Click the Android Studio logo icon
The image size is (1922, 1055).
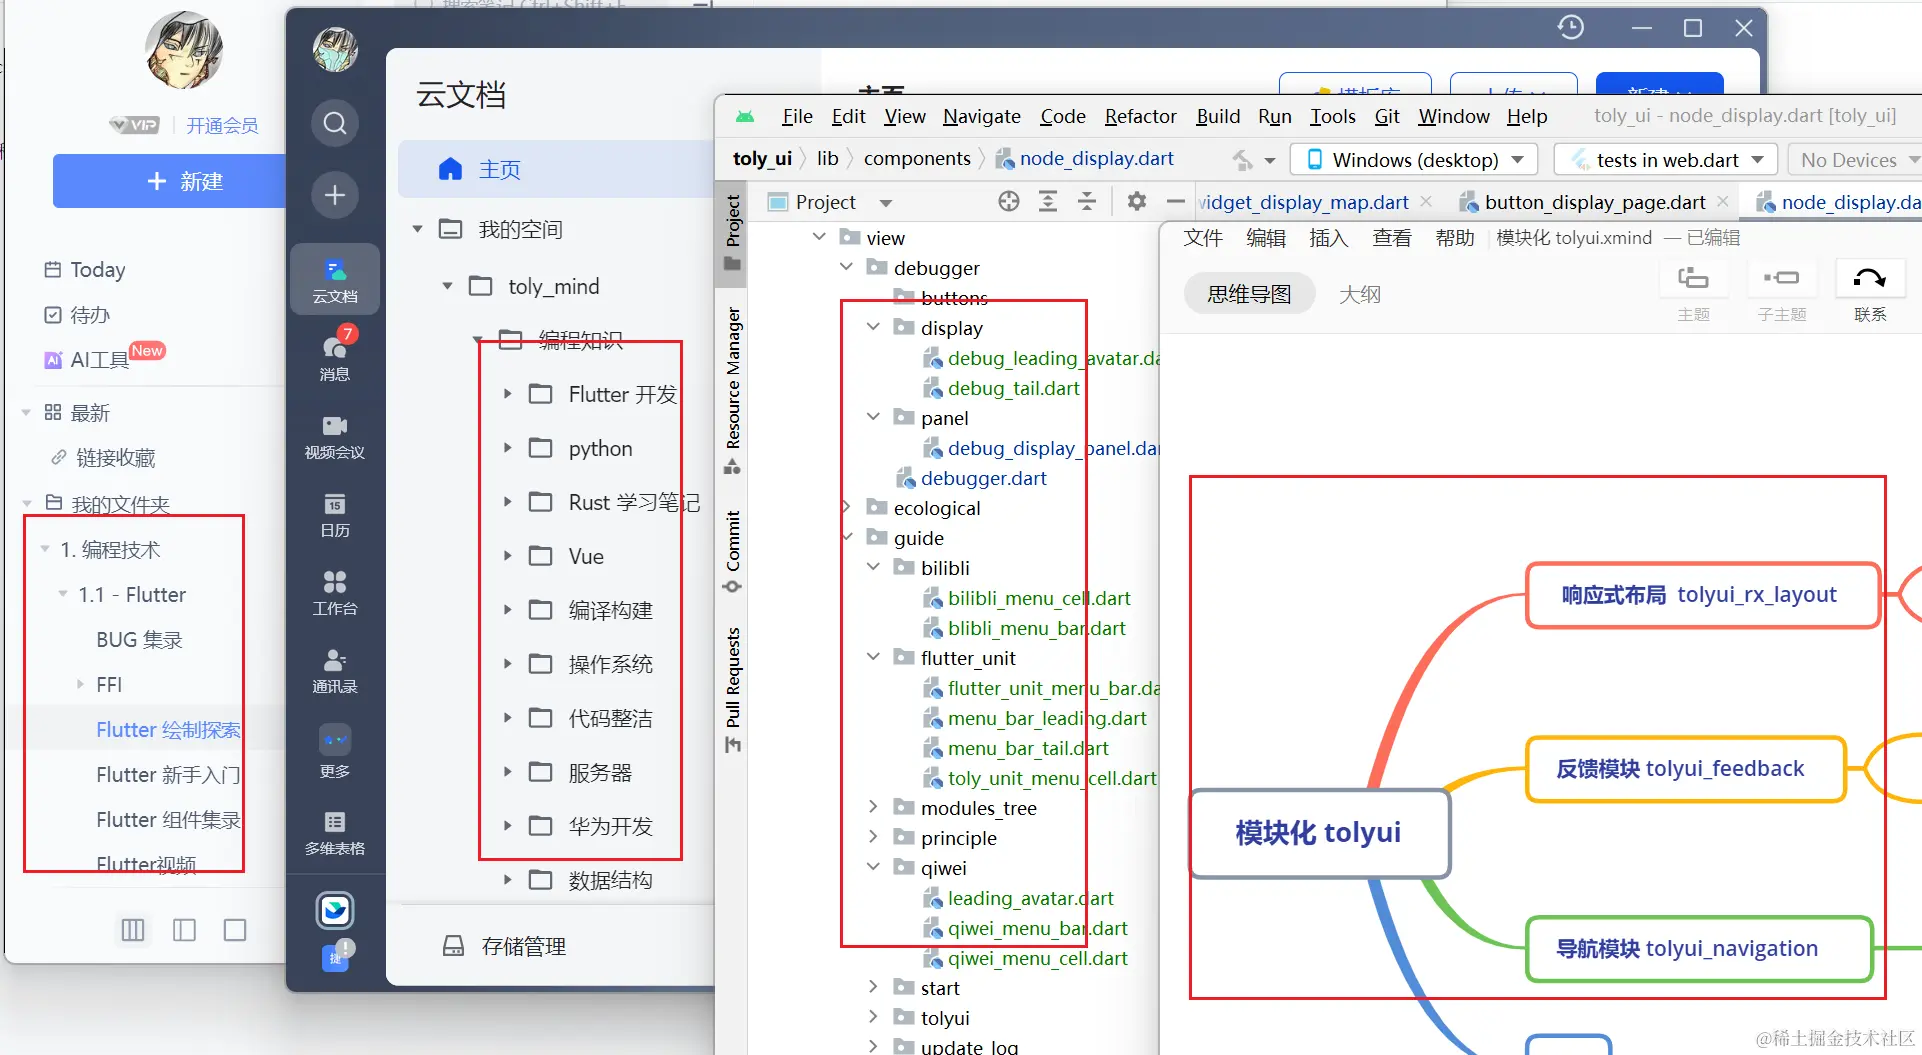coord(745,117)
